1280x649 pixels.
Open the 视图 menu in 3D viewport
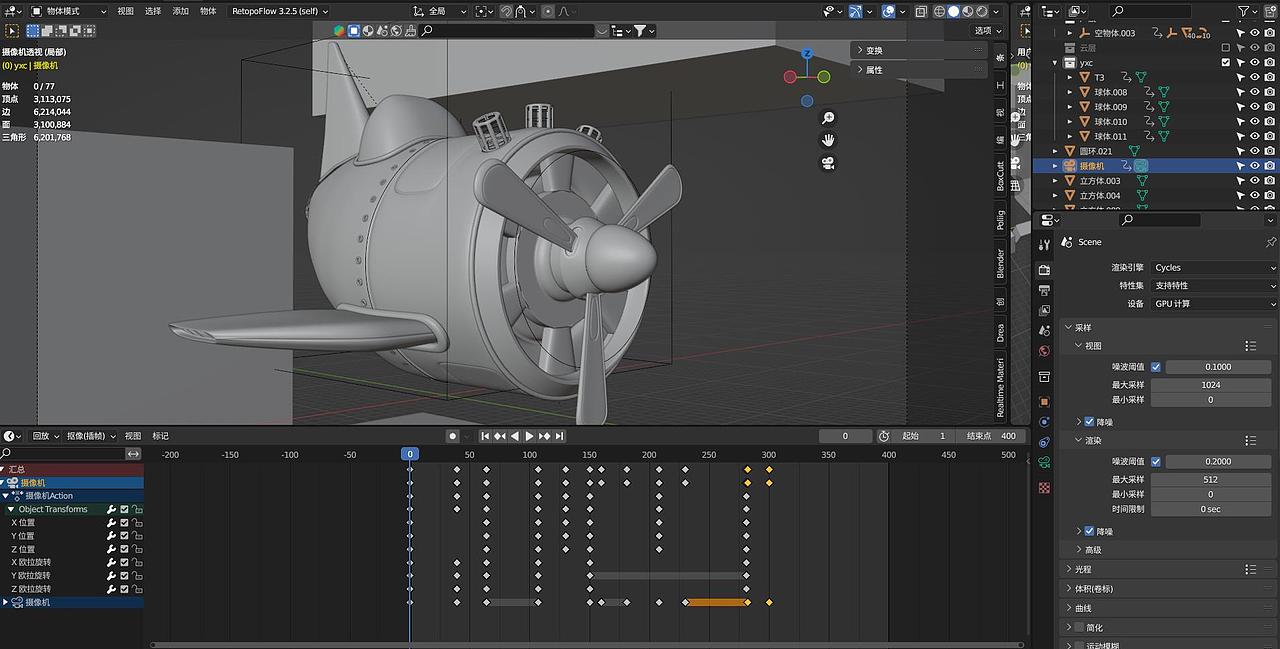125,11
